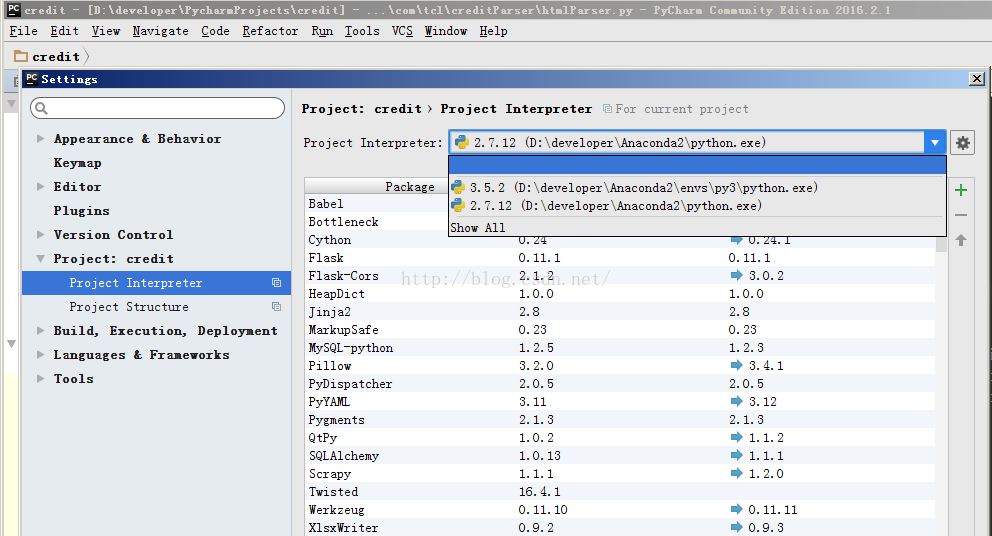
Task: Click the update arrow icon for Scrapy
Action: 736,473
